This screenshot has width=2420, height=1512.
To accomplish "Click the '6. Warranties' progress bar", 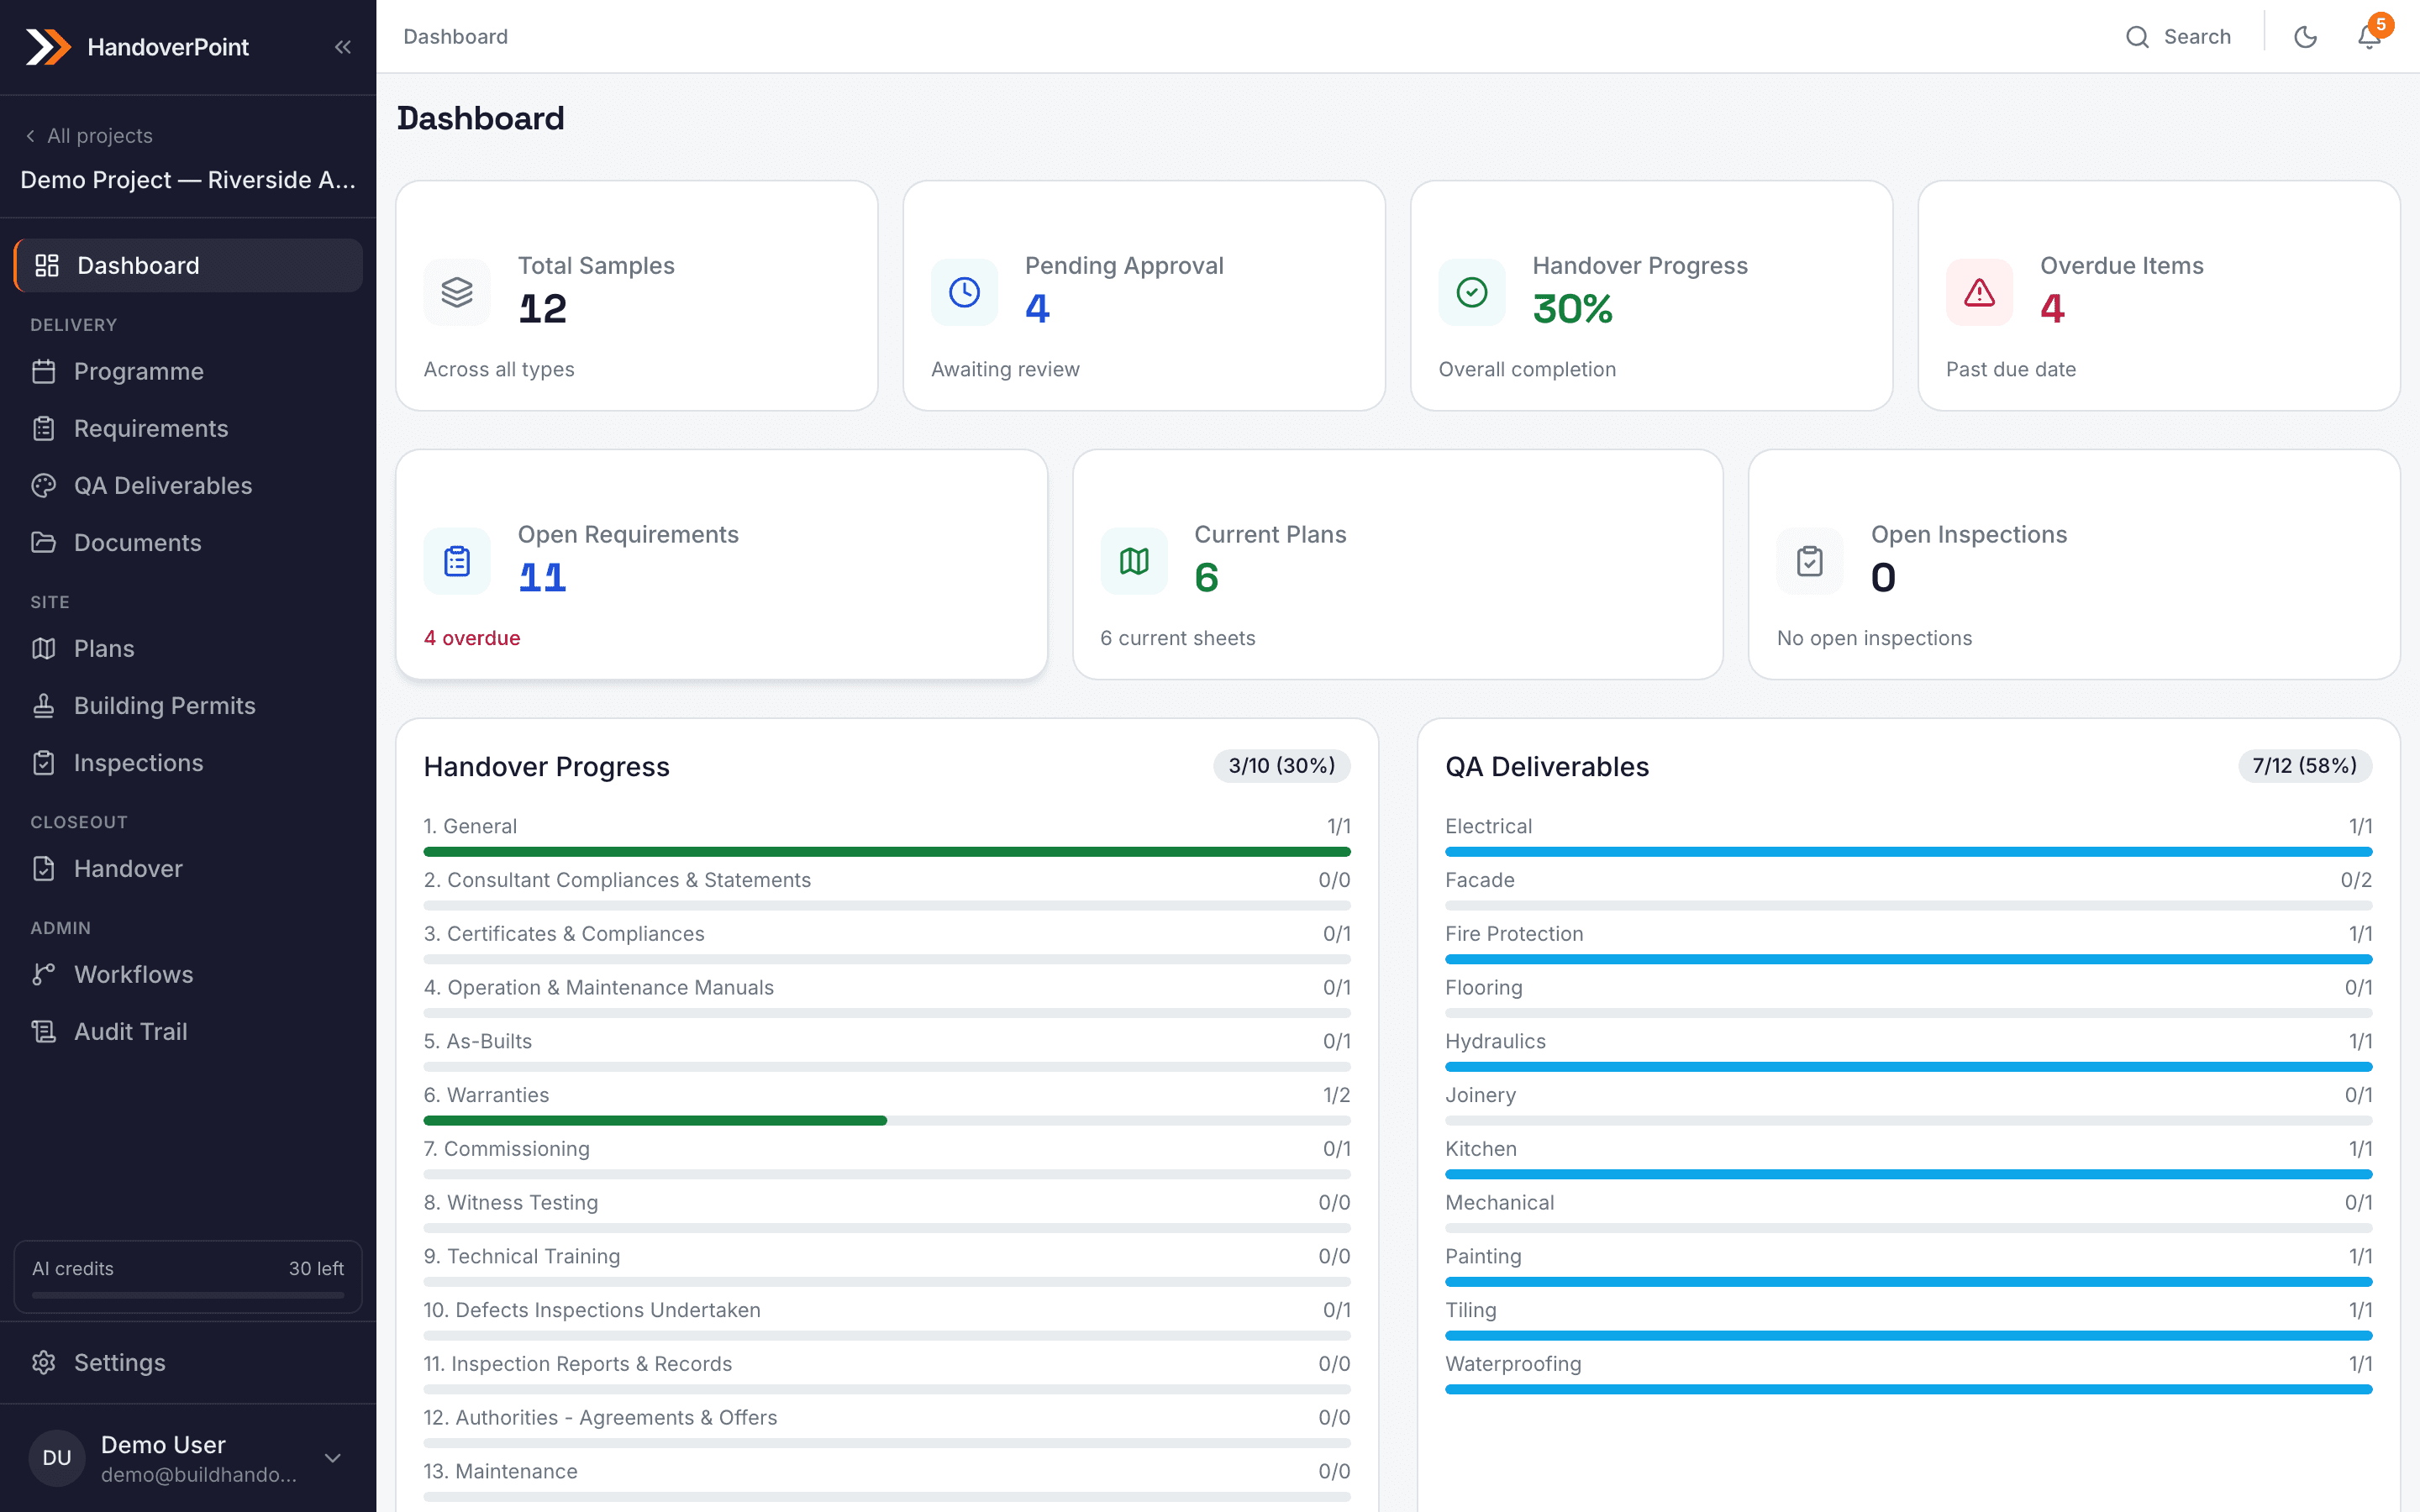I will point(887,1121).
